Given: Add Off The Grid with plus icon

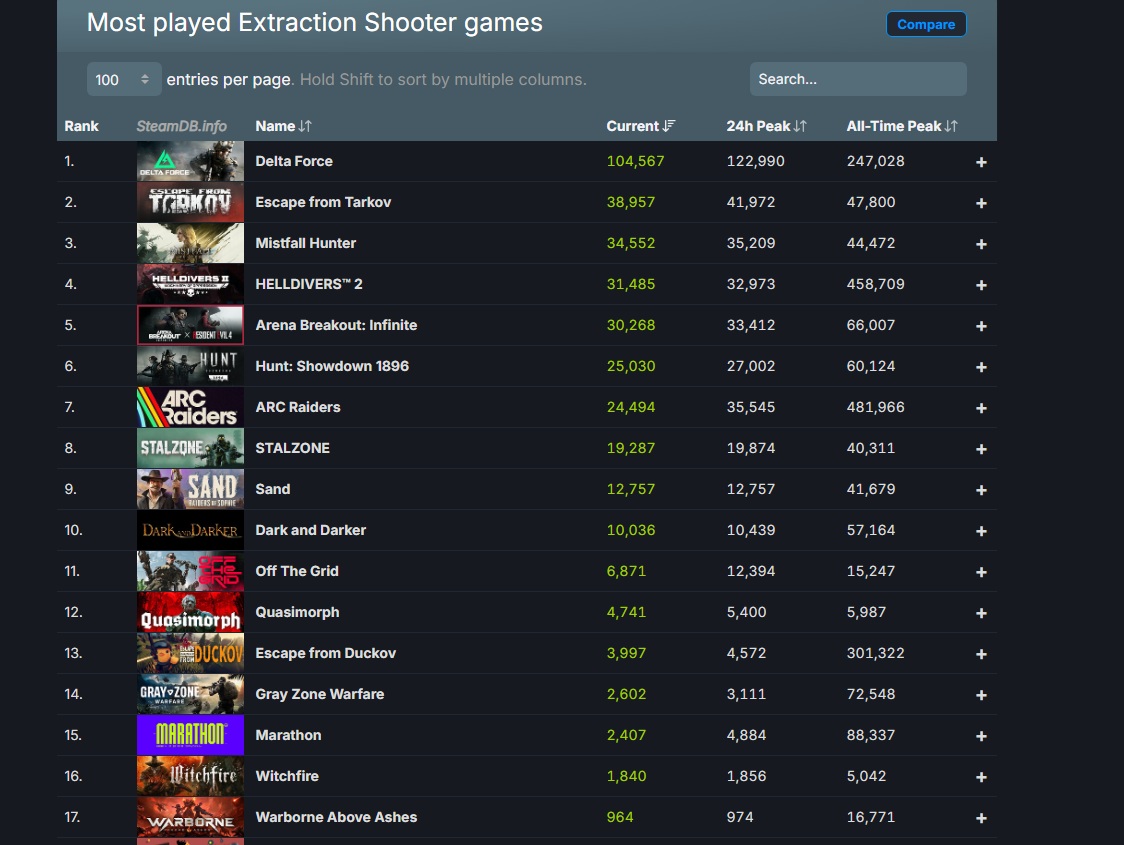Looking at the screenshot, I should (x=981, y=572).
